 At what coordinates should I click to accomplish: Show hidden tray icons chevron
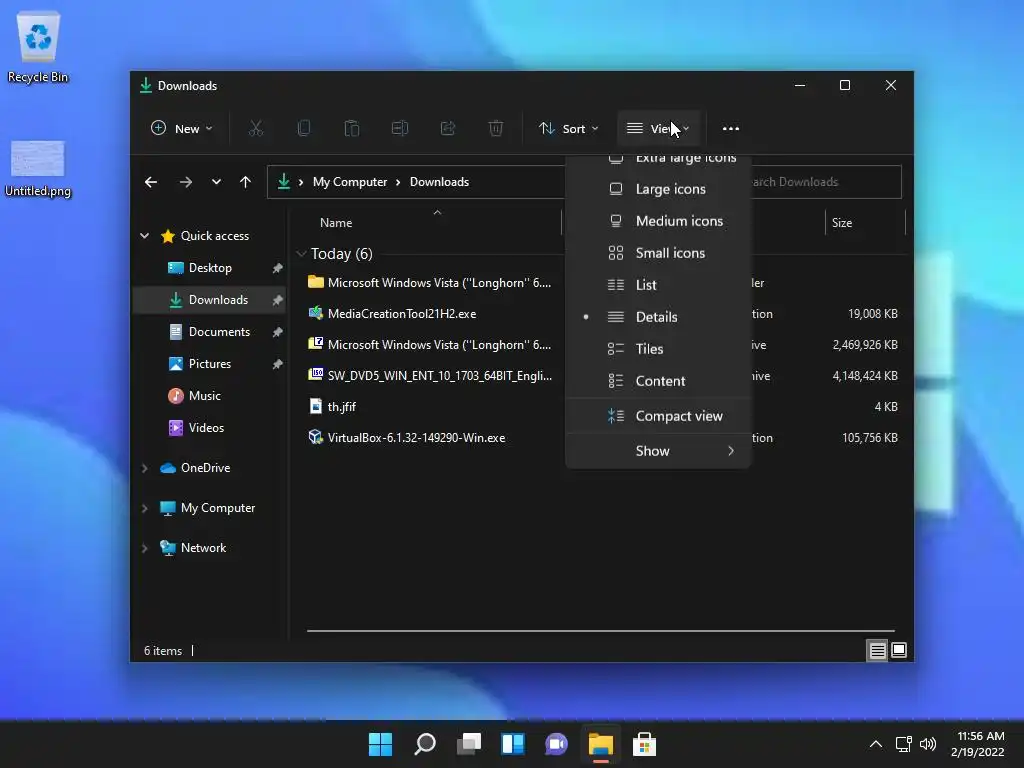(x=876, y=744)
